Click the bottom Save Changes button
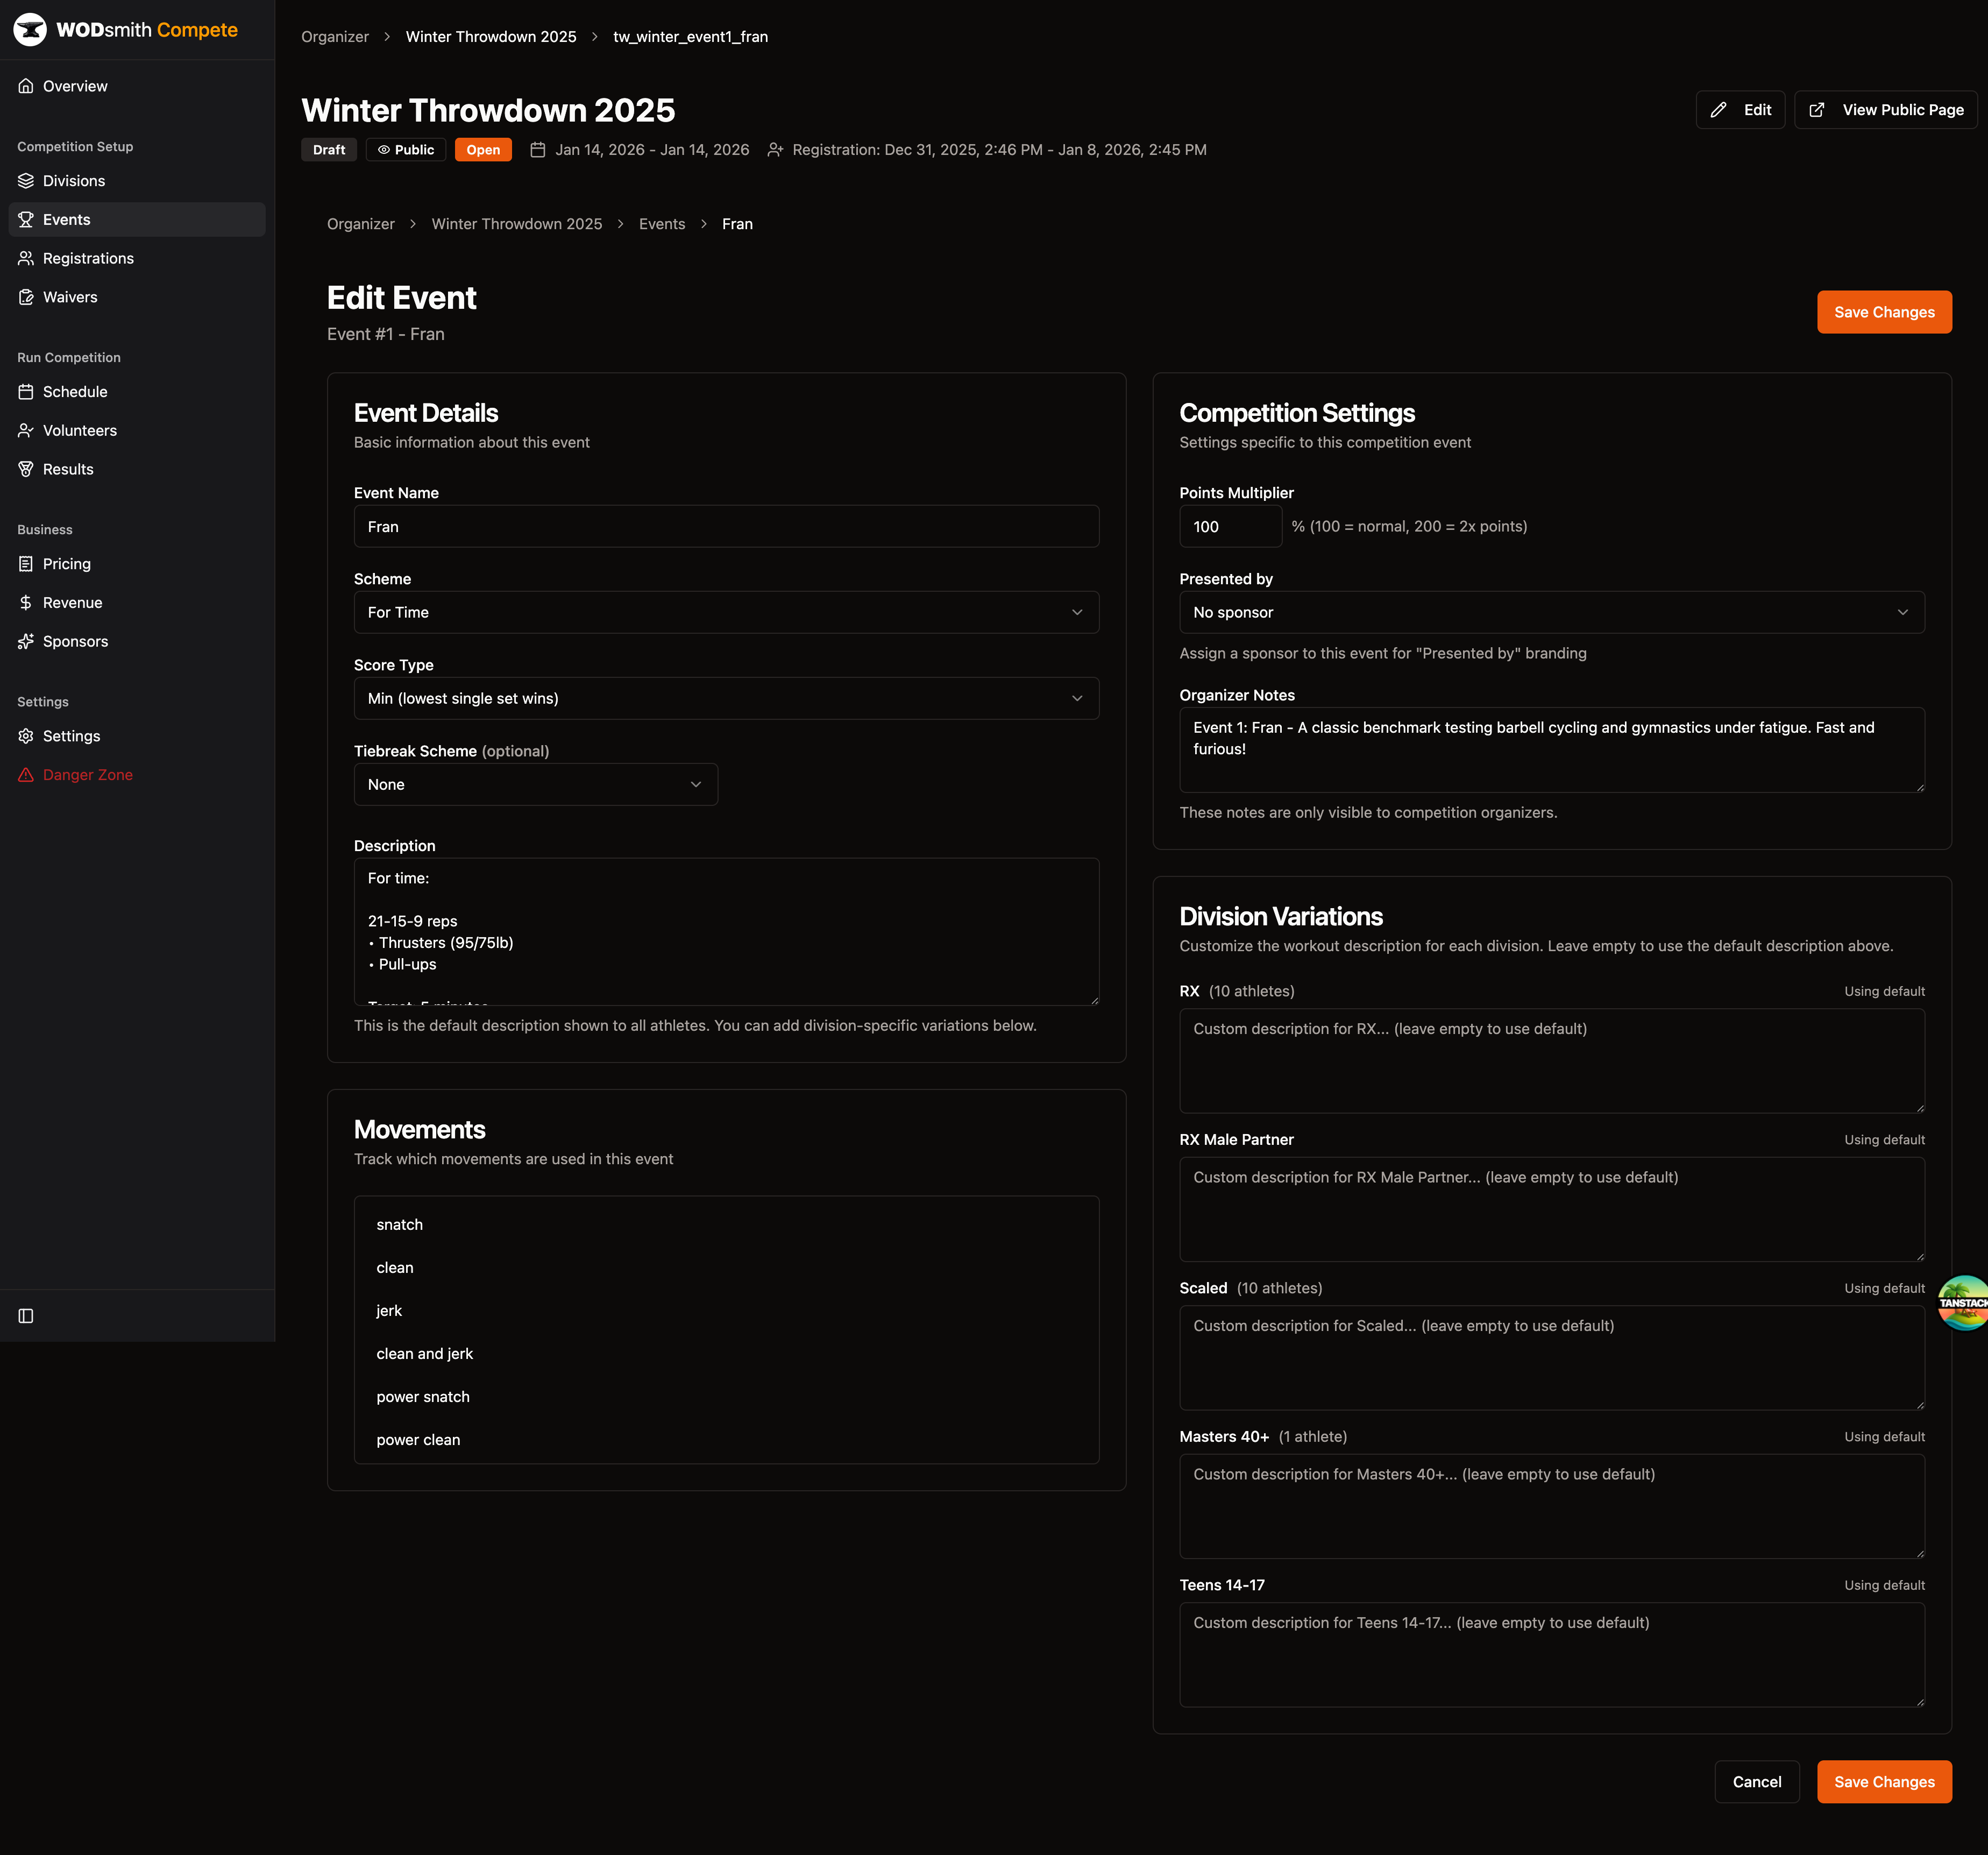This screenshot has height=1855, width=1988. click(x=1884, y=1782)
